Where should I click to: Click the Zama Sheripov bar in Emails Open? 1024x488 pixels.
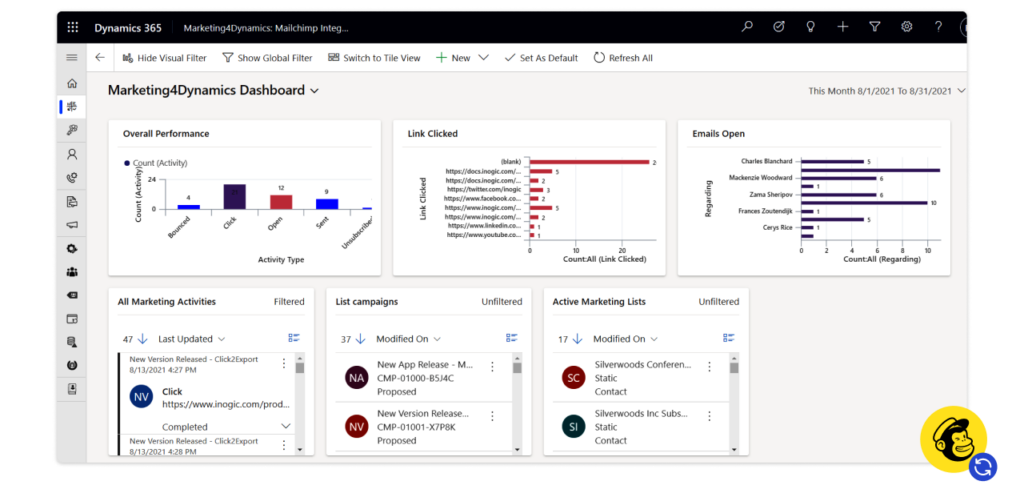click(x=839, y=195)
